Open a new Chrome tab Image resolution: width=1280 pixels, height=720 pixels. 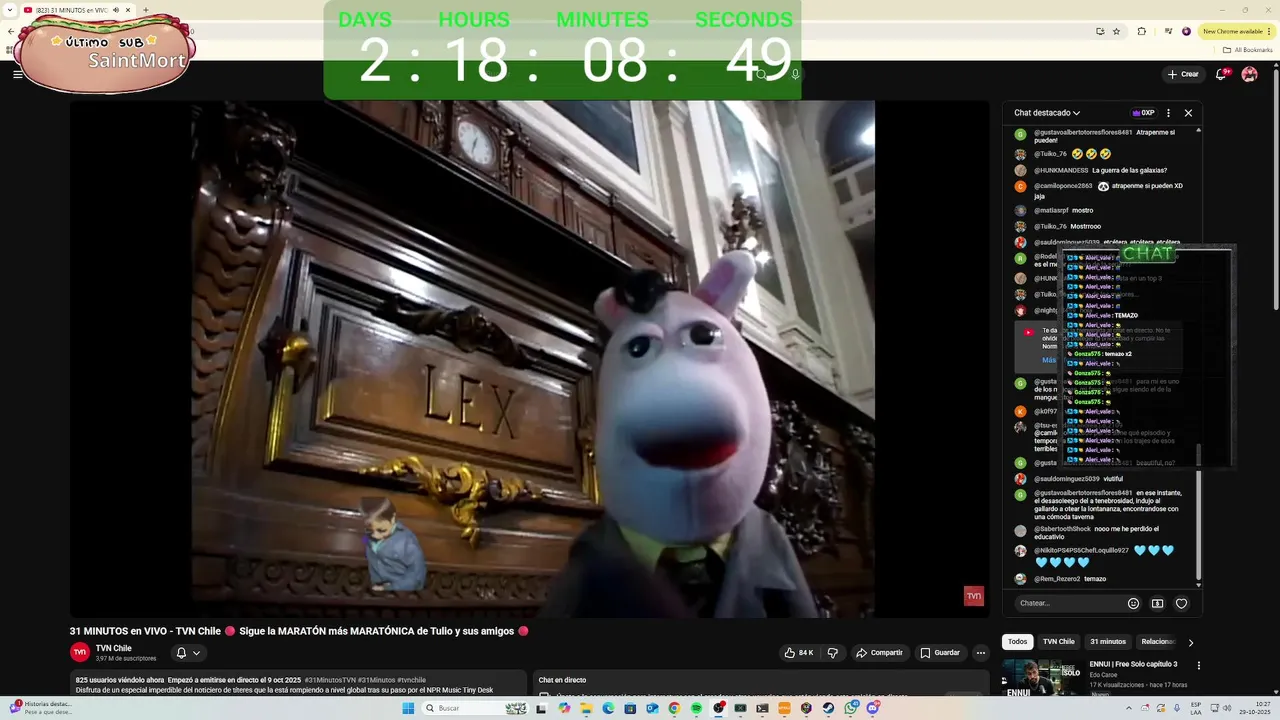(x=147, y=10)
